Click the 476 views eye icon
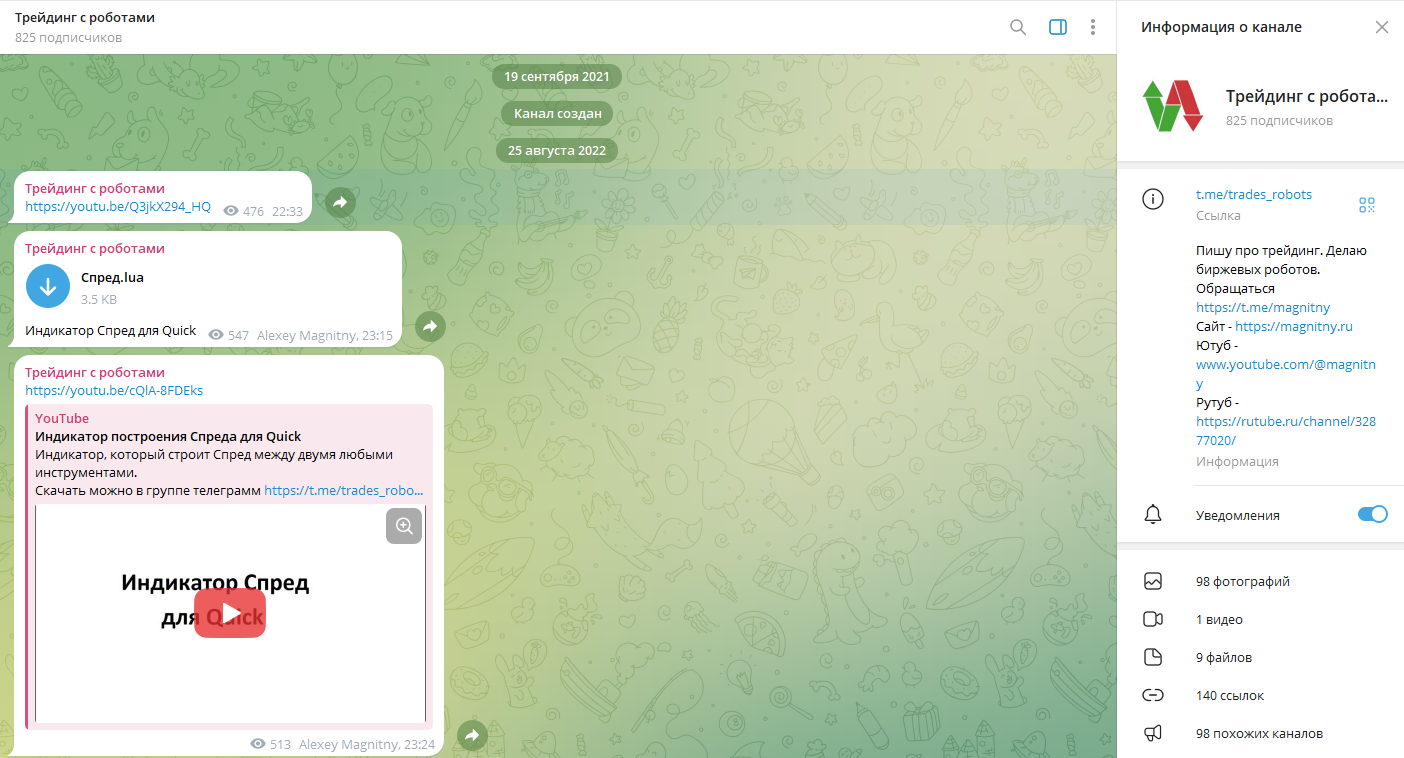 point(231,211)
